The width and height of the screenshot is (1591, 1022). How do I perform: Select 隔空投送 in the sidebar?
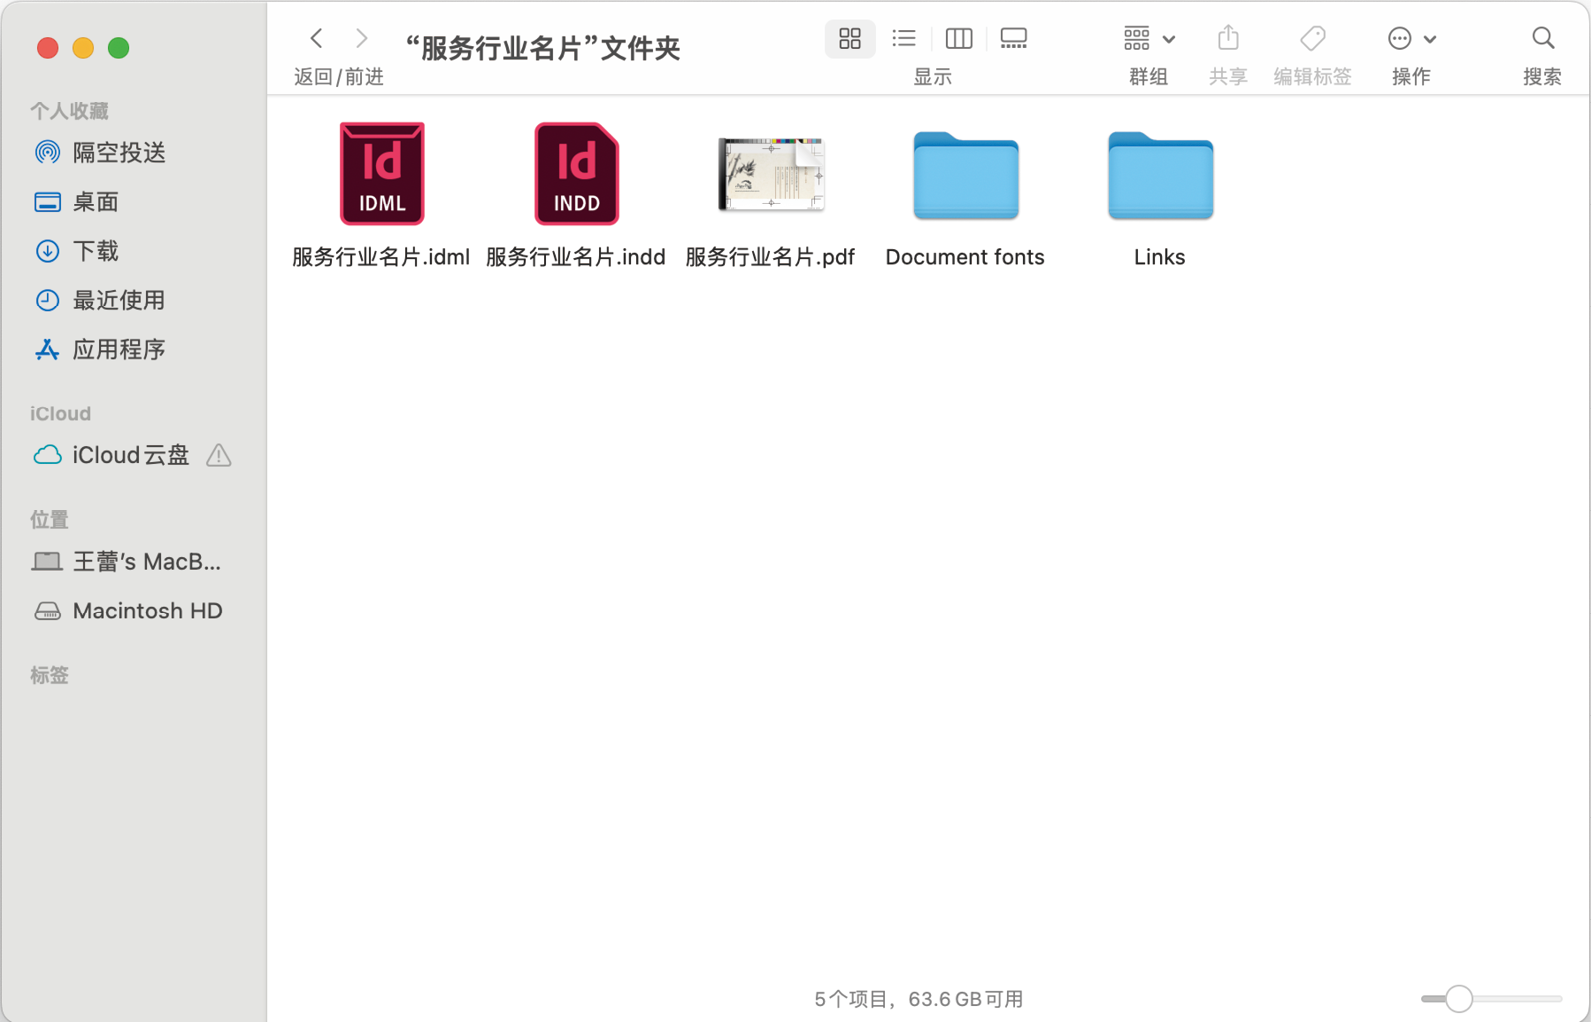pos(119,153)
